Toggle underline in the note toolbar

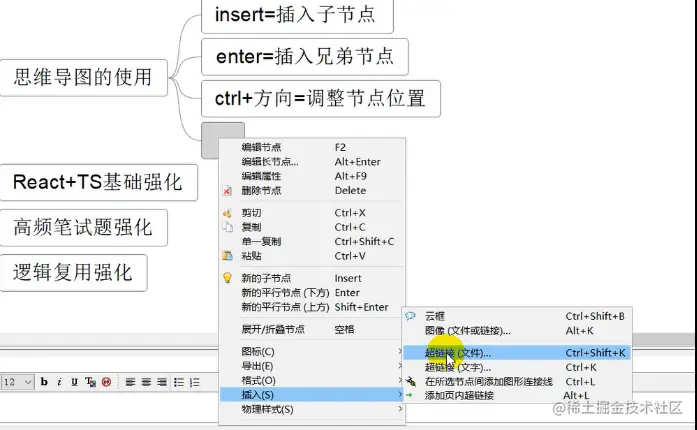pyautogui.click(x=74, y=382)
